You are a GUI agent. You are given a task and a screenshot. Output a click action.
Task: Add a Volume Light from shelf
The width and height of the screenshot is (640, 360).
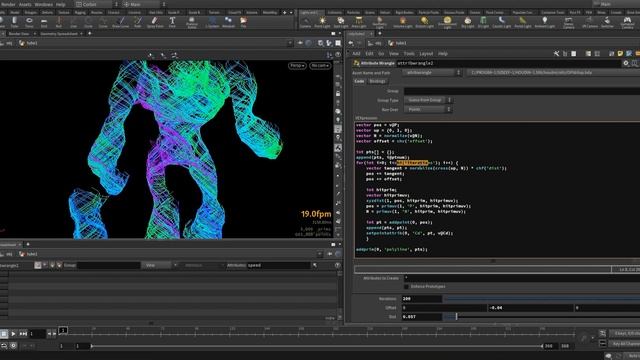402,22
